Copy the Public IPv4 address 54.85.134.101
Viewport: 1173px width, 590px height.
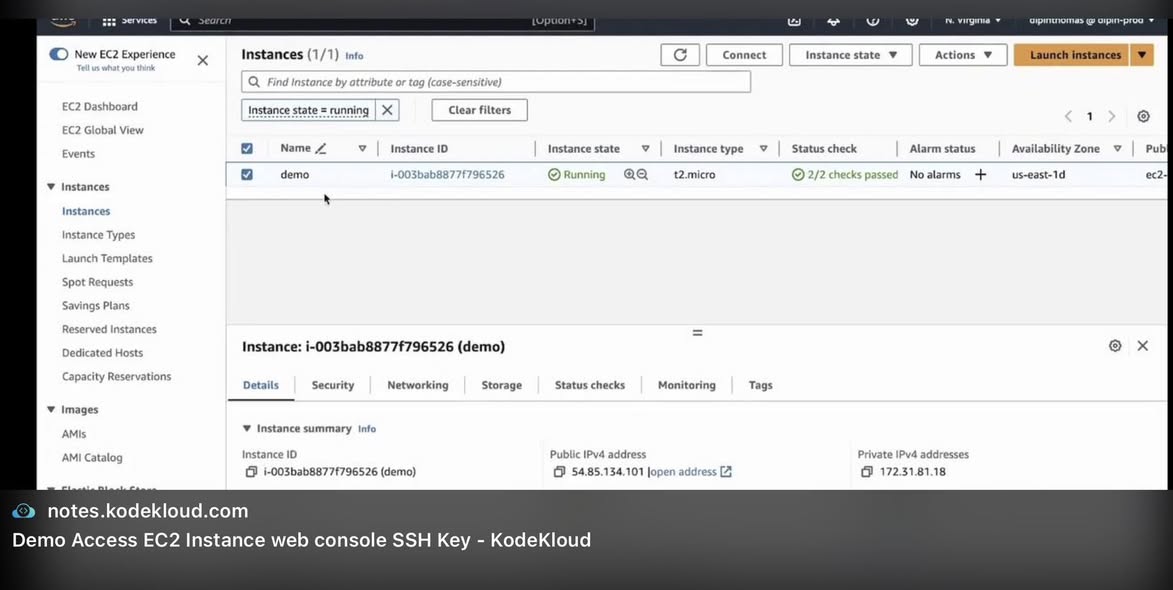pyautogui.click(x=560, y=472)
